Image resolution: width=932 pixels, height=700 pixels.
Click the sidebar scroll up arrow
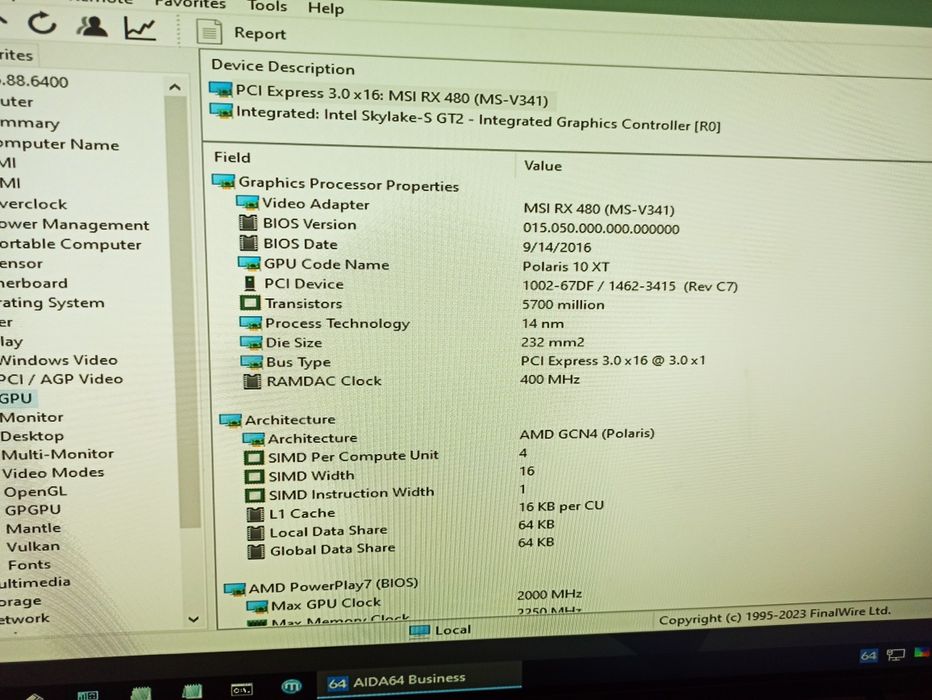pyautogui.click(x=175, y=87)
